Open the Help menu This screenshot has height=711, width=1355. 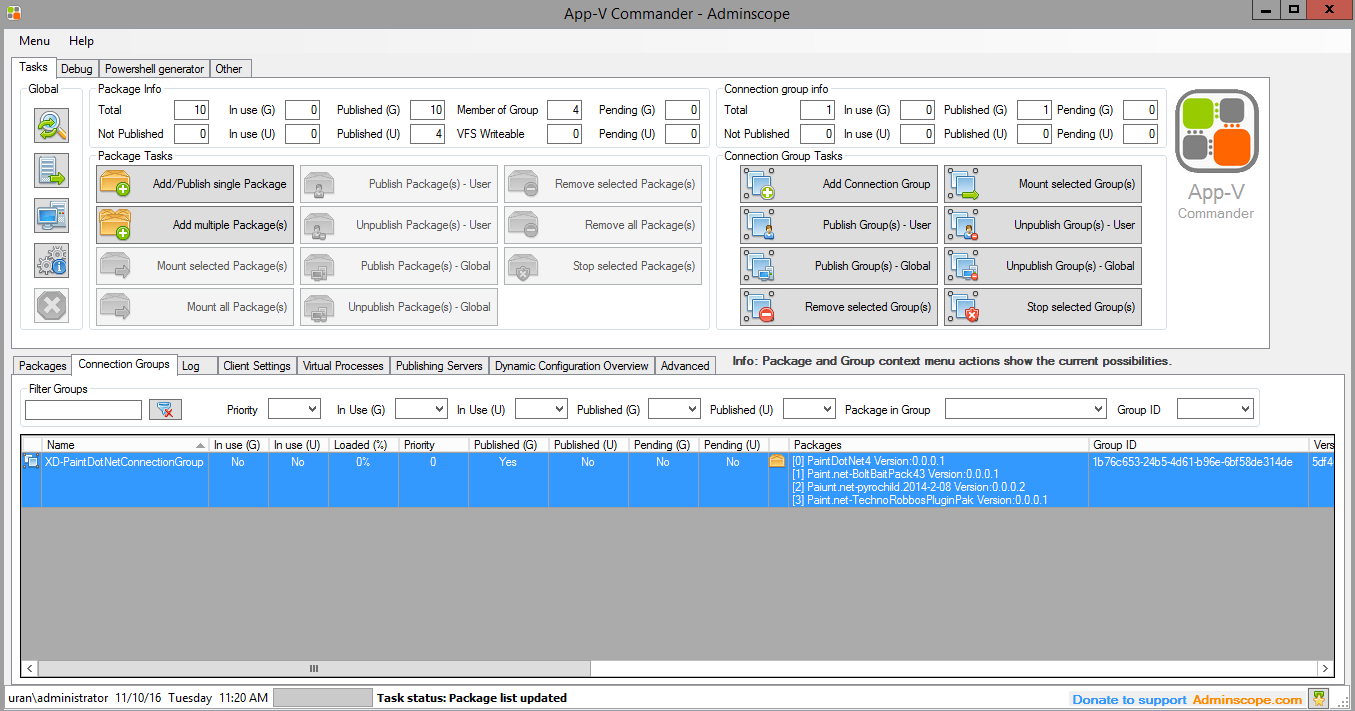tap(81, 41)
